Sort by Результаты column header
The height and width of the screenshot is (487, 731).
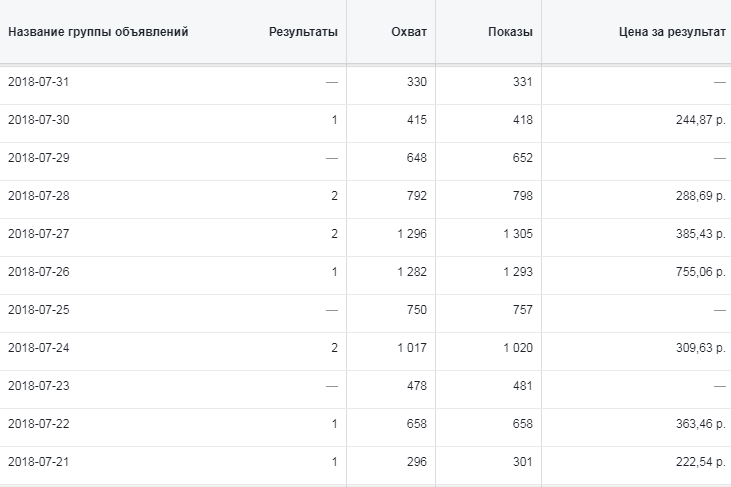point(303,32)
